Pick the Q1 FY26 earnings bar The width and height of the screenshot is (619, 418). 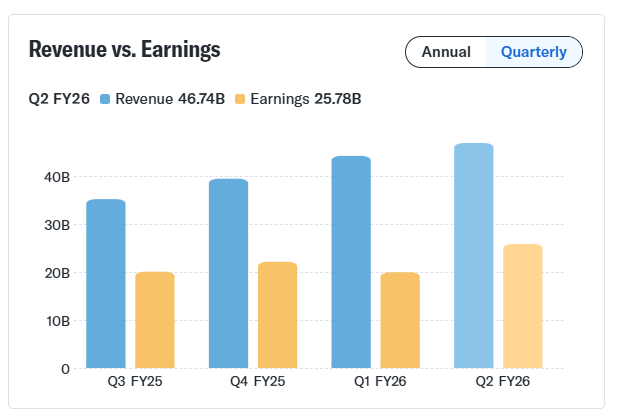coord(400,319)
